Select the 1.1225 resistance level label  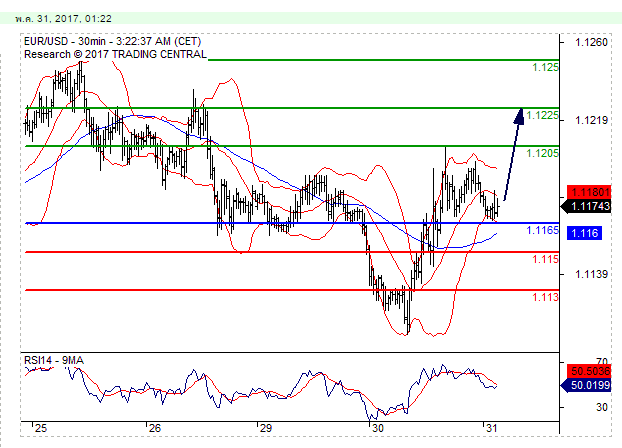pos(541,115)
